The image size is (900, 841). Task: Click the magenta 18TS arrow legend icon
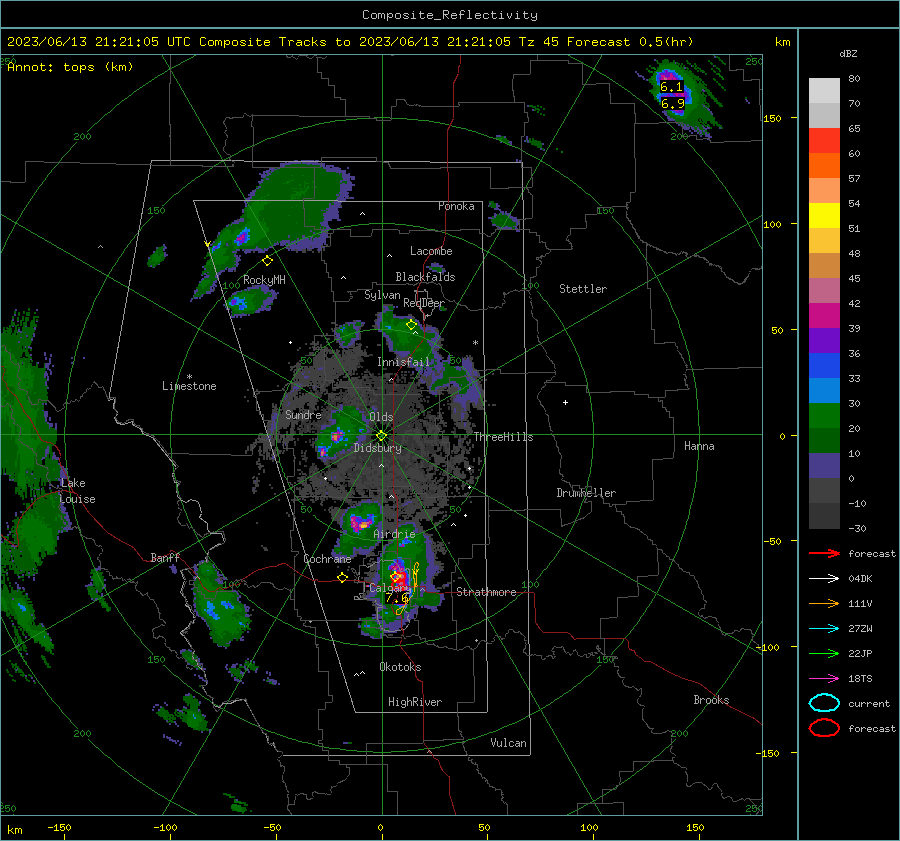[824, 679]
